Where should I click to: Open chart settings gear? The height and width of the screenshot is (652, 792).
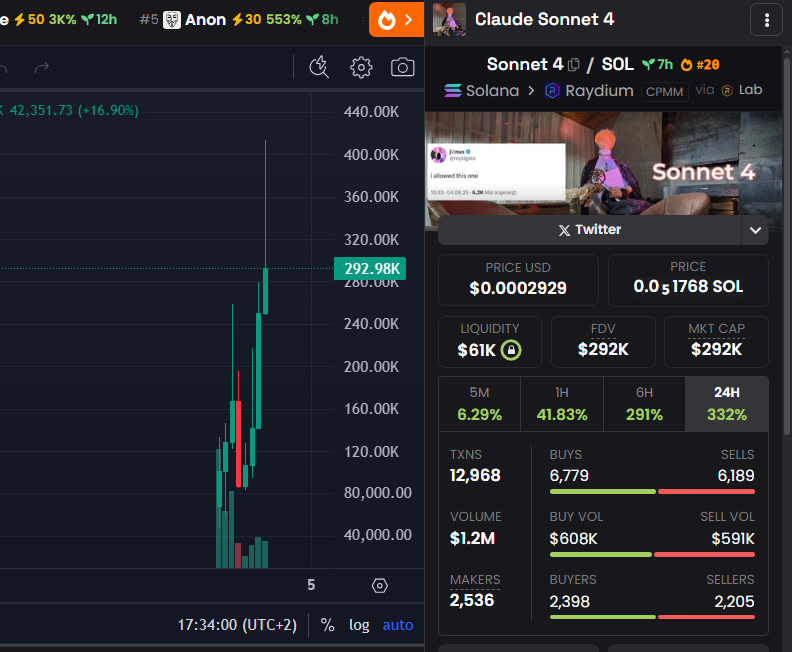pos(361,67)
